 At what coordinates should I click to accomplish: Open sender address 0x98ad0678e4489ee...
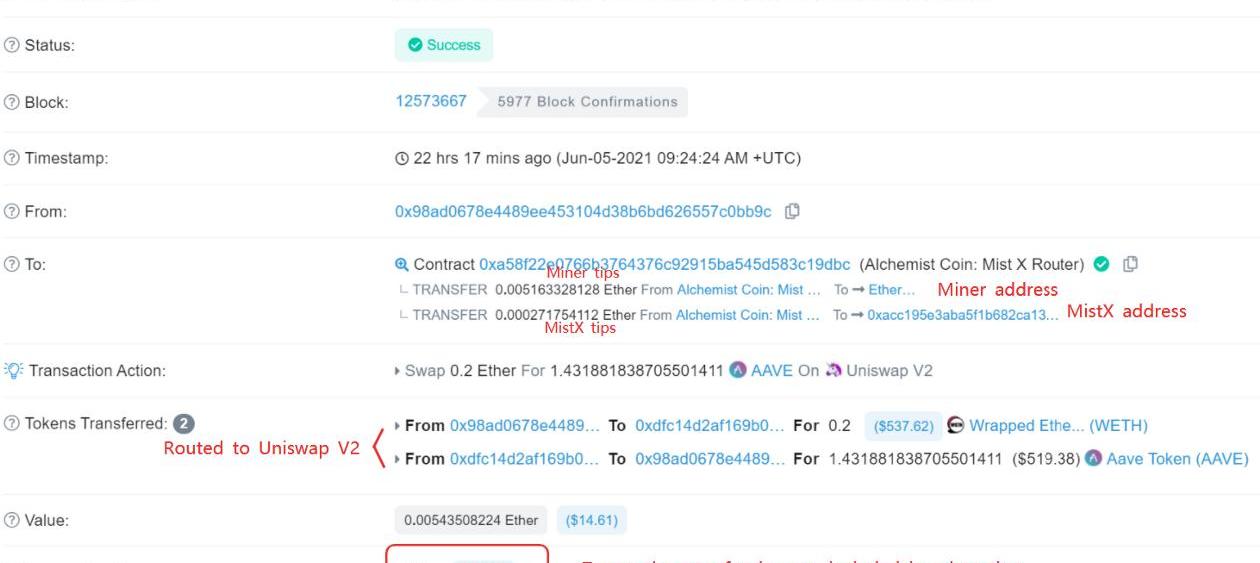pos(583,211)
